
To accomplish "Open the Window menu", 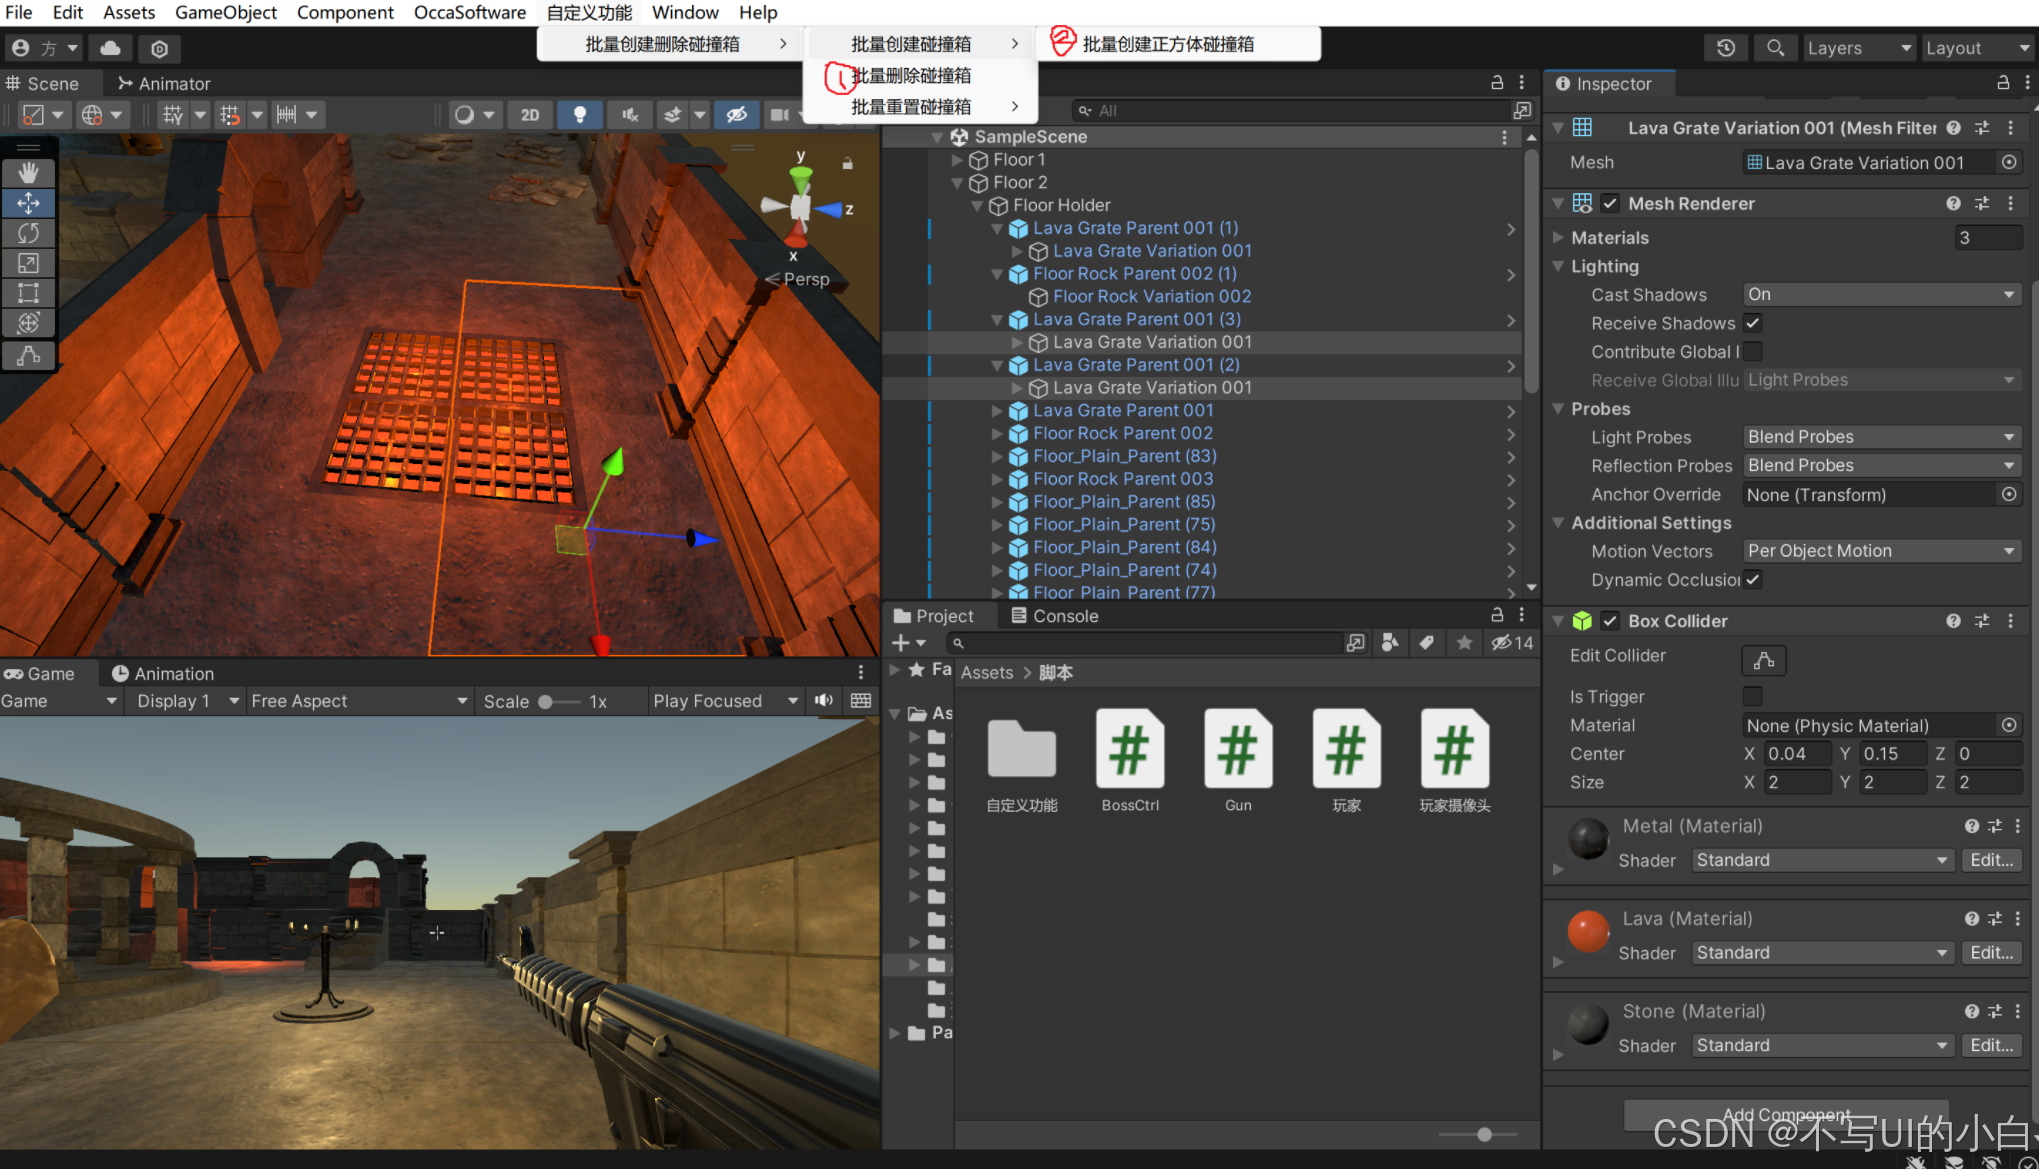I will tap(684, 12).
